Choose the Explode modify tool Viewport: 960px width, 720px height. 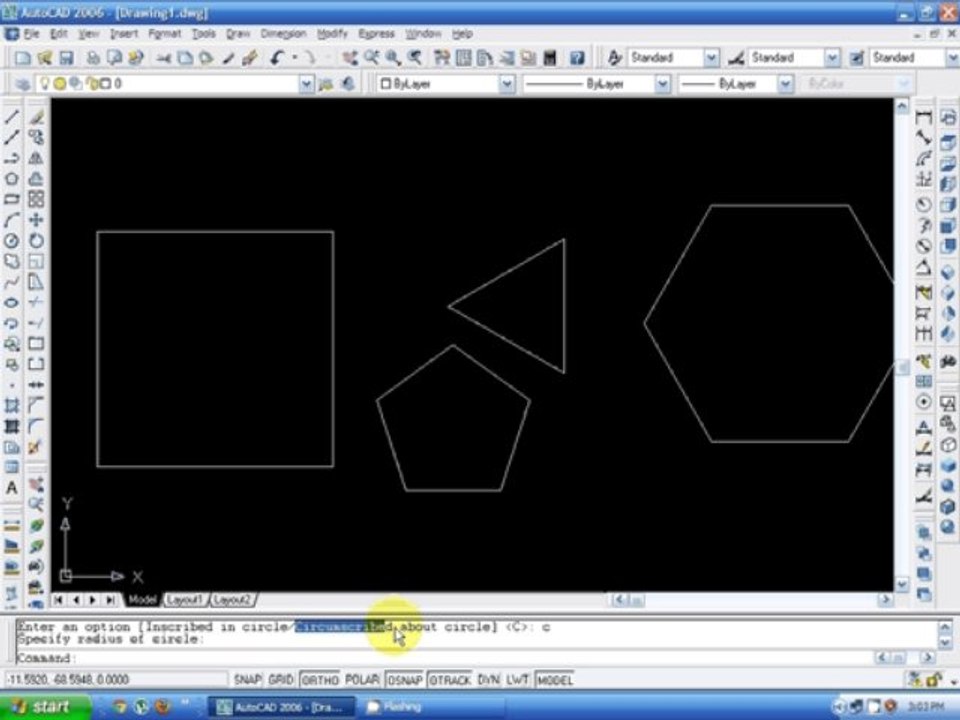pyautogui.click(x=36, y=447)
